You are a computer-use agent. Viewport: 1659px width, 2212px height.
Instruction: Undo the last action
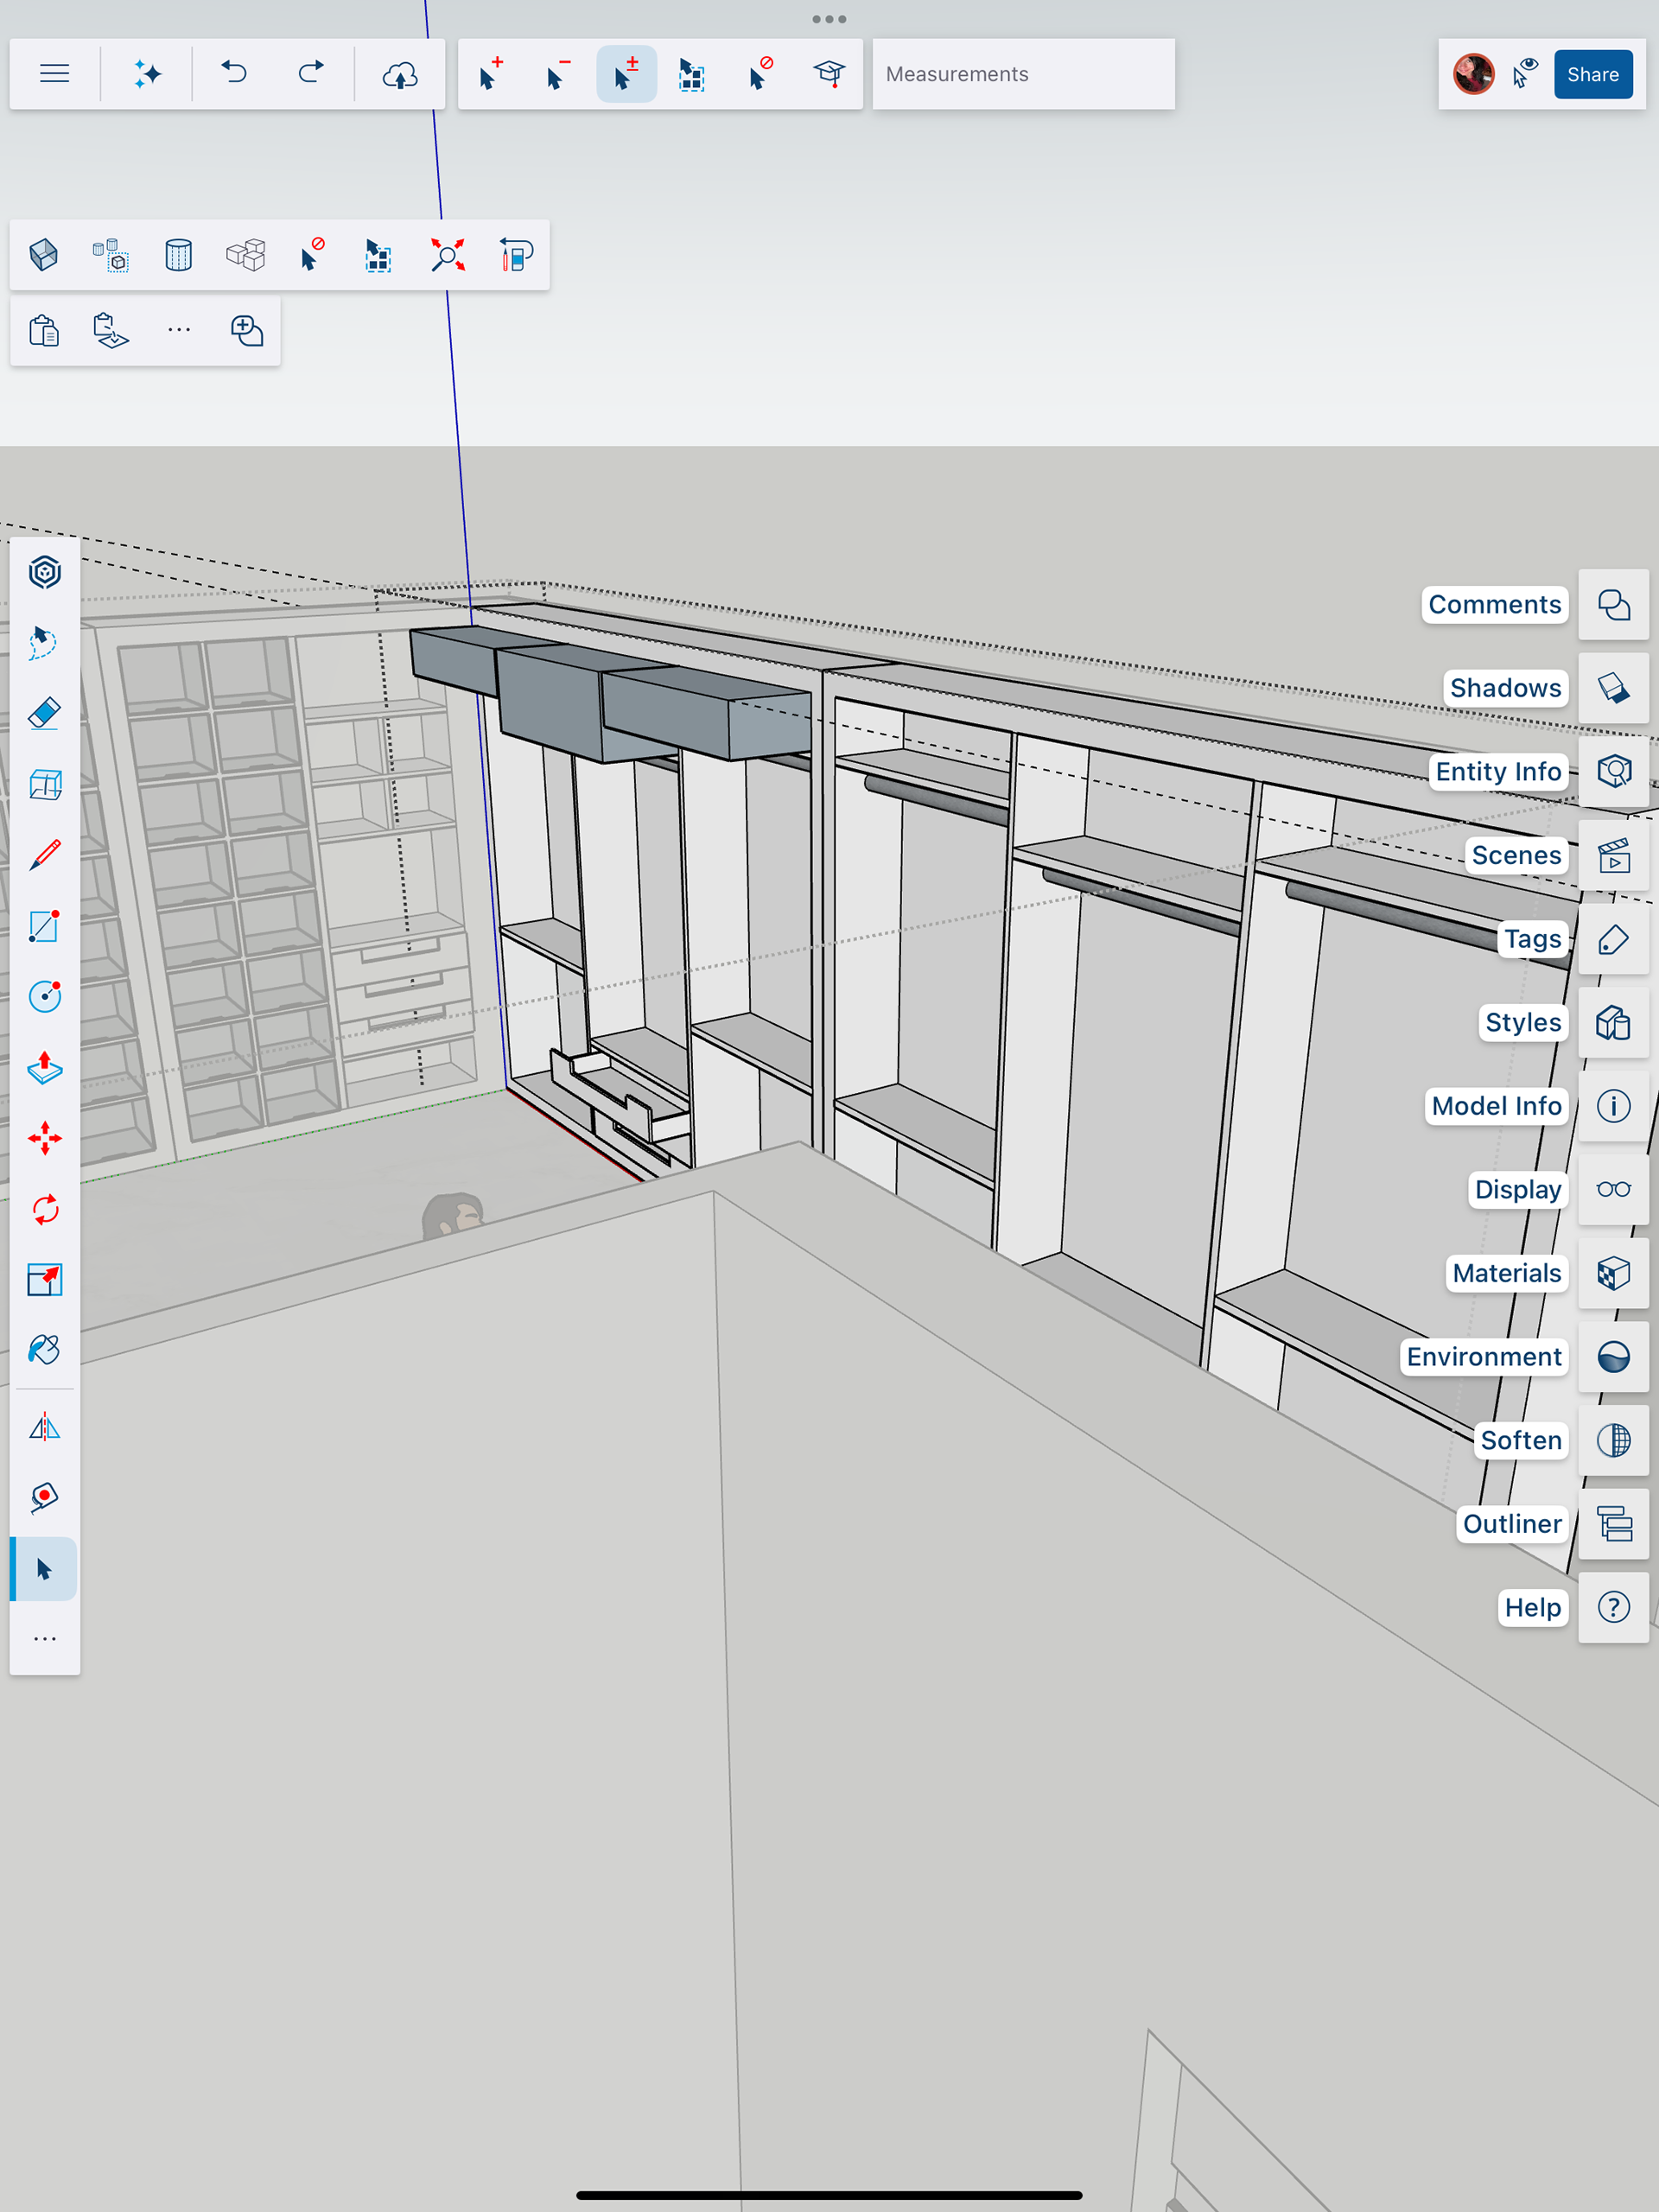(234, 74)
